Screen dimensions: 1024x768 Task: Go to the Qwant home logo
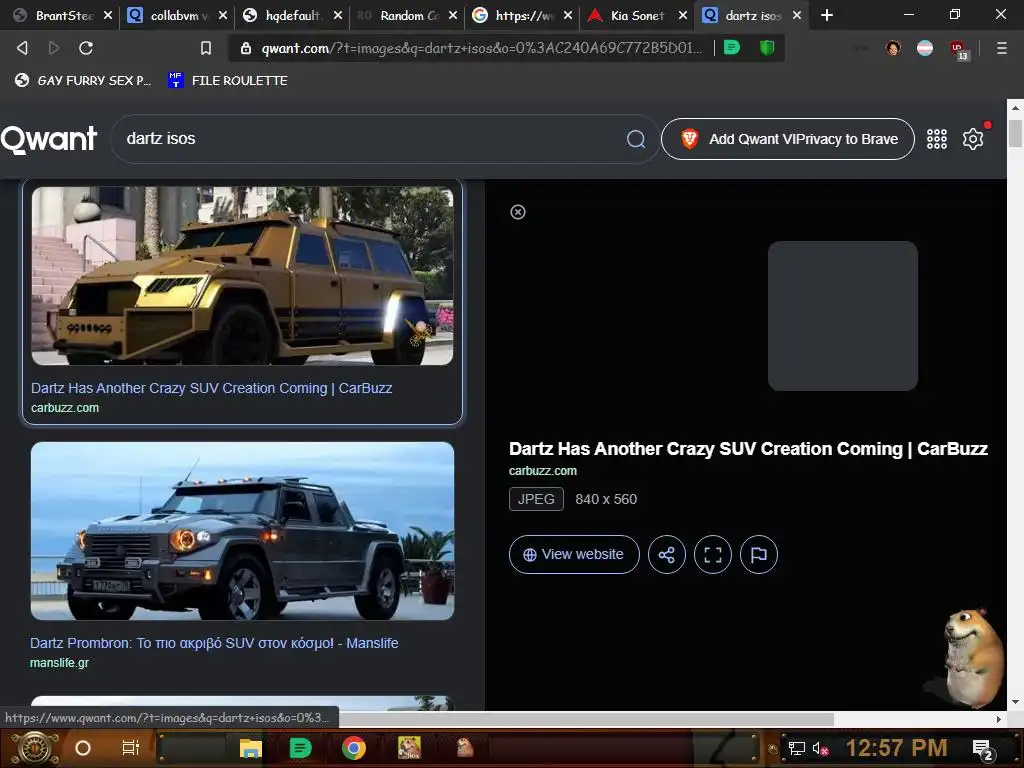tap(49, 139)
